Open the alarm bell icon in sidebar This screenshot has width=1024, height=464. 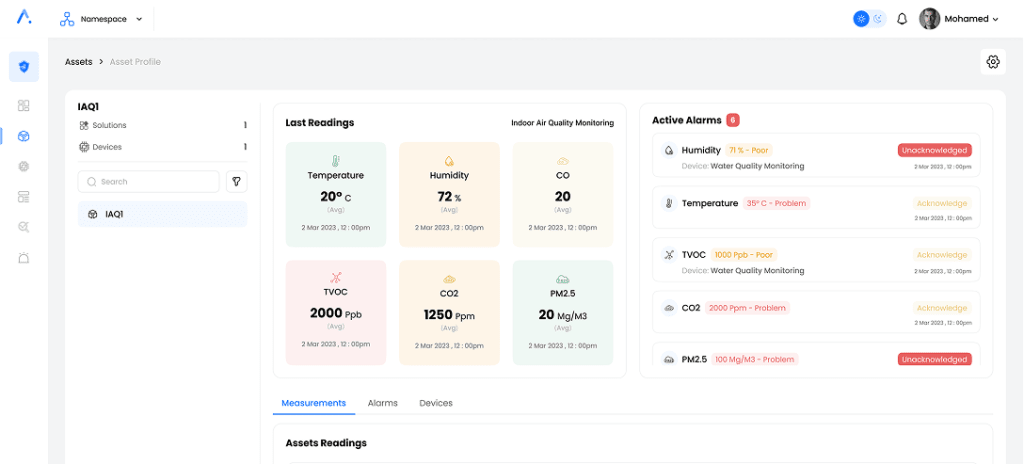[x=24, y=258]
